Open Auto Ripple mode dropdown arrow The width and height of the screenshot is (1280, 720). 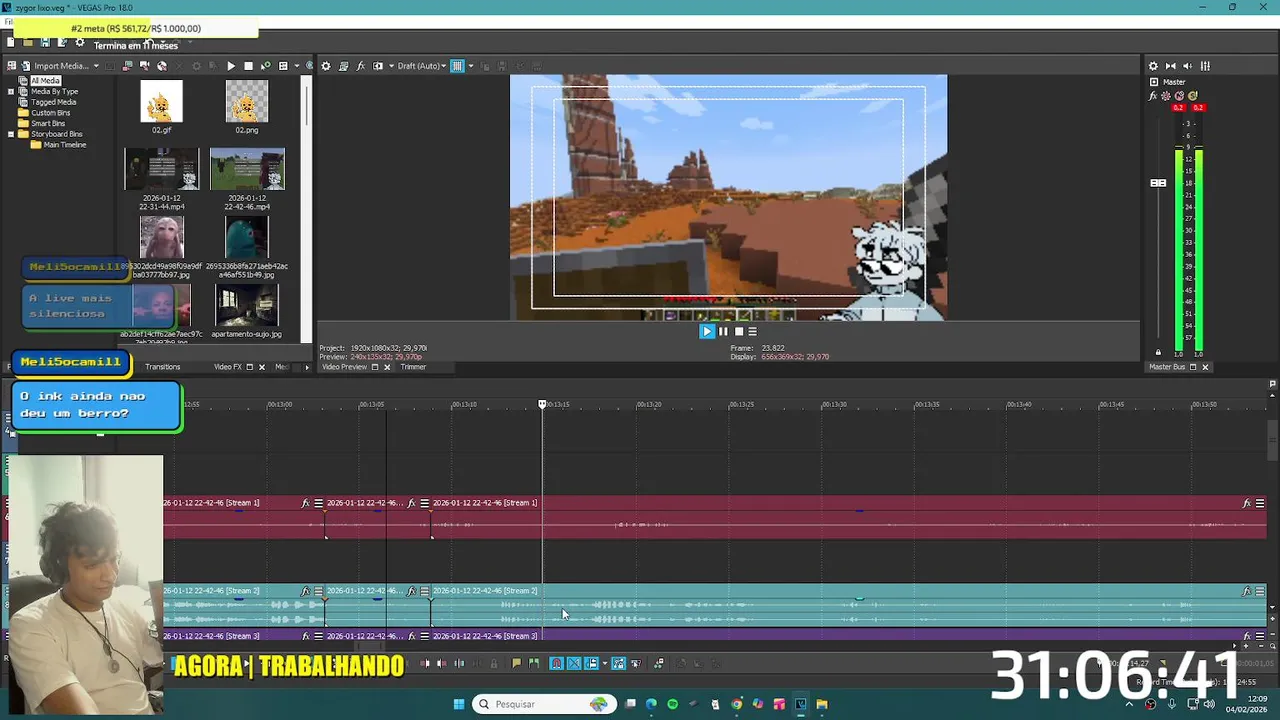pyautogui.click(x=604, y=663)
